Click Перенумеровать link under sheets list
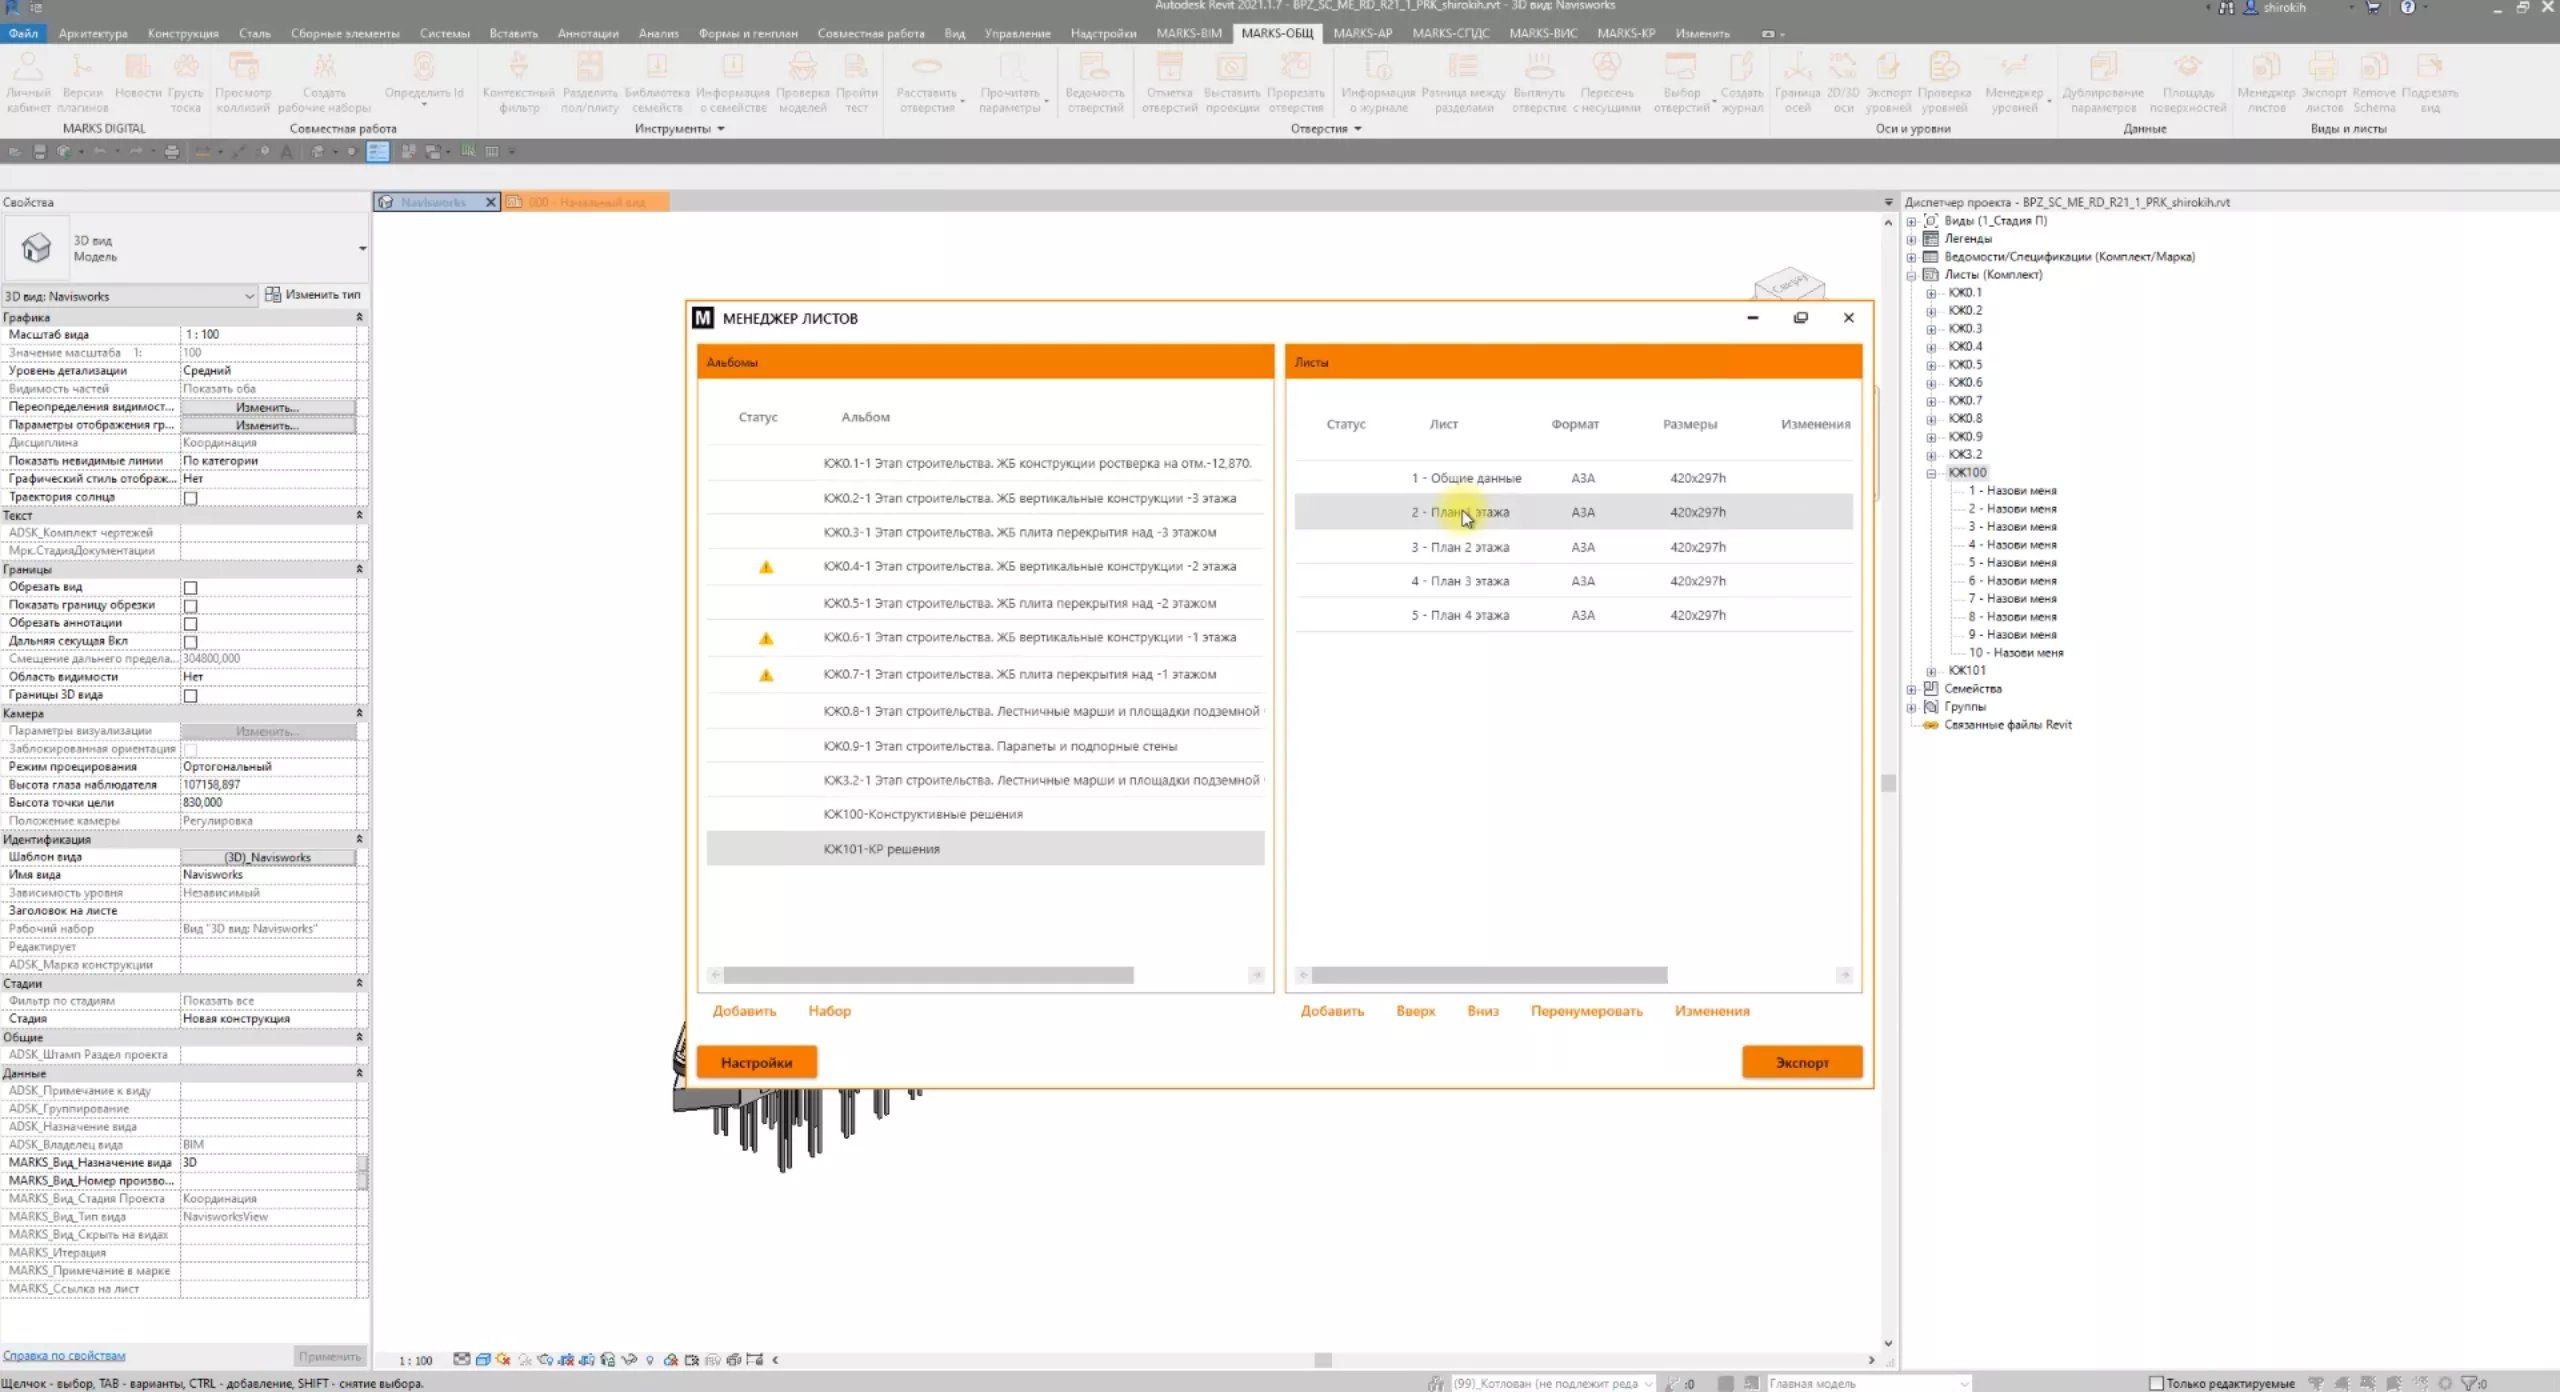The width and height of the screenshot is (2560, 1392). pyautogui.click(x=1586, y=1011)
